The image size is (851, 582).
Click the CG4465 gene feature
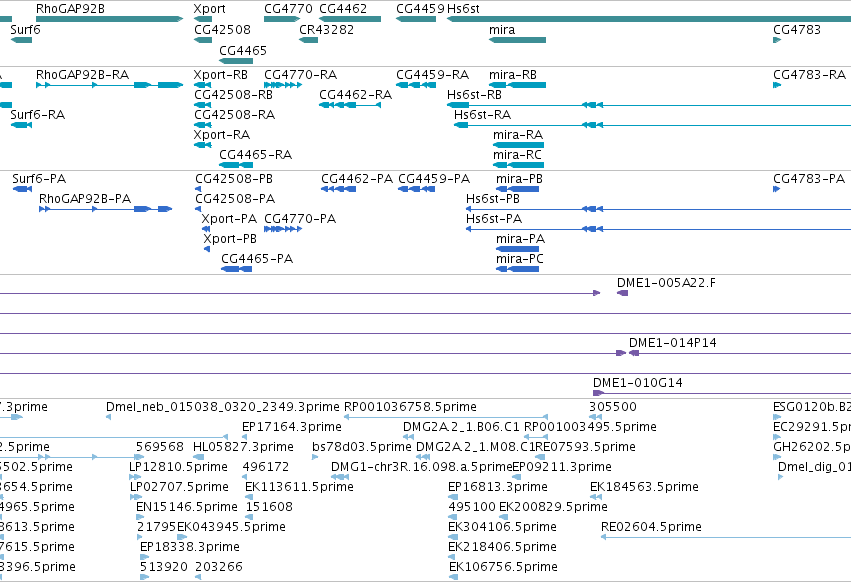pyautogui.click(x=236, y=61)
